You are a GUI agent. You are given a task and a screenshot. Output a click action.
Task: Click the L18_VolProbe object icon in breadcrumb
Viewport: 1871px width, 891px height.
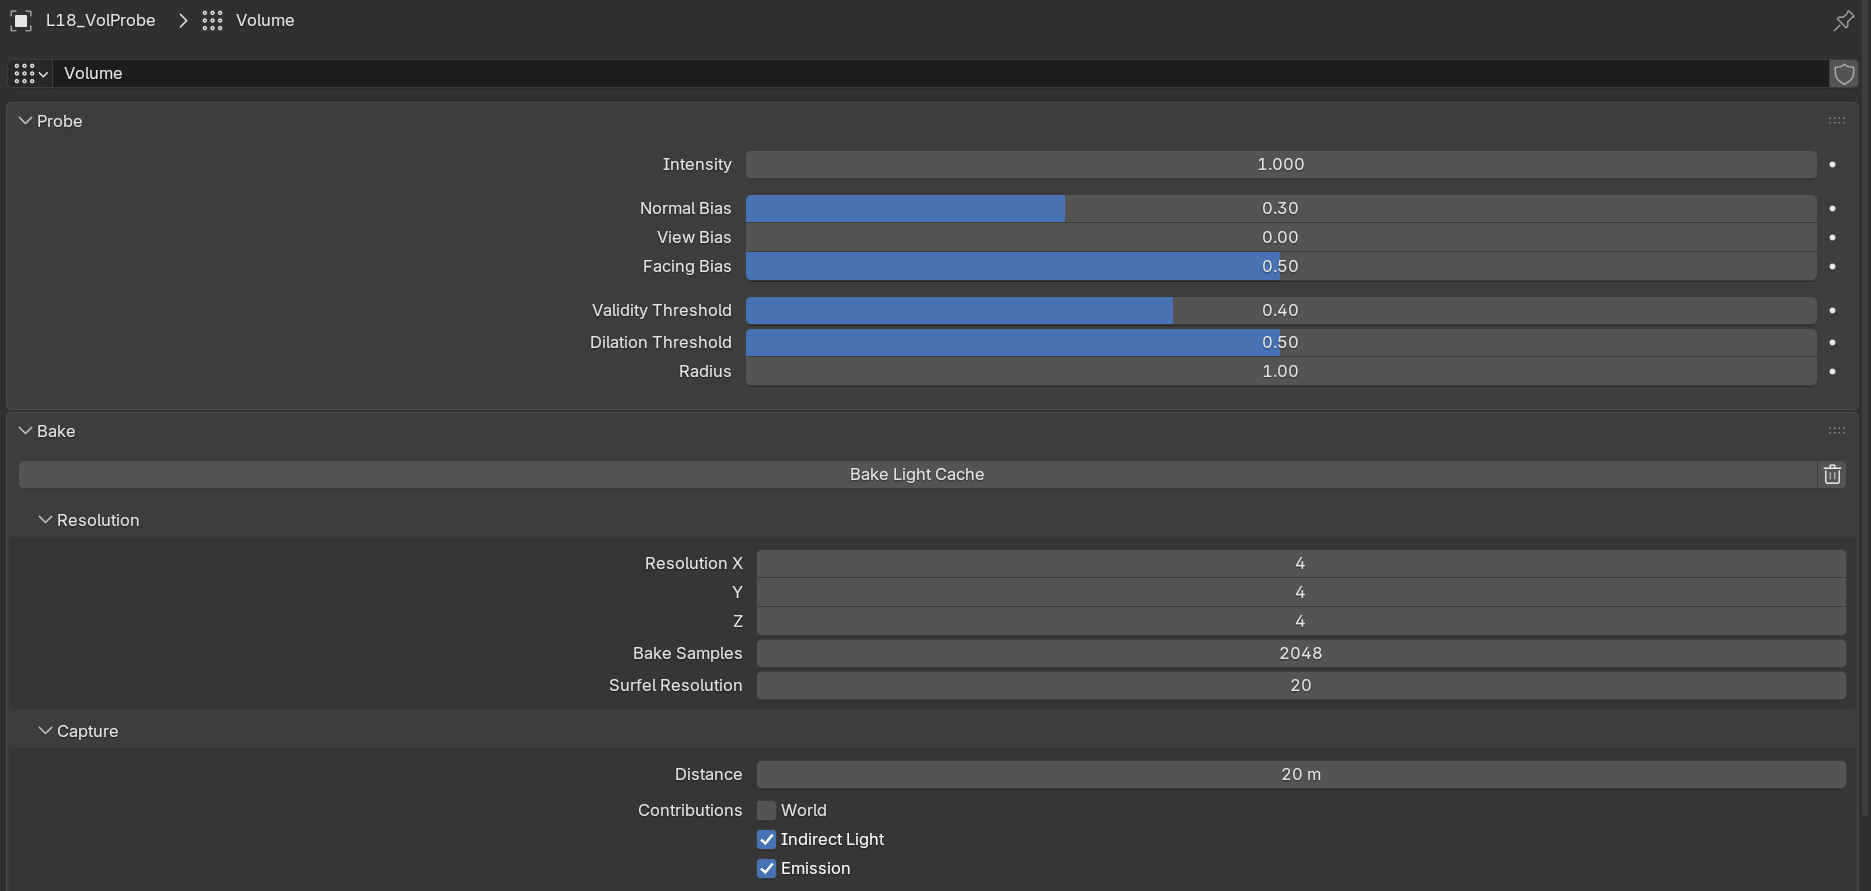[x=21, y=20]
